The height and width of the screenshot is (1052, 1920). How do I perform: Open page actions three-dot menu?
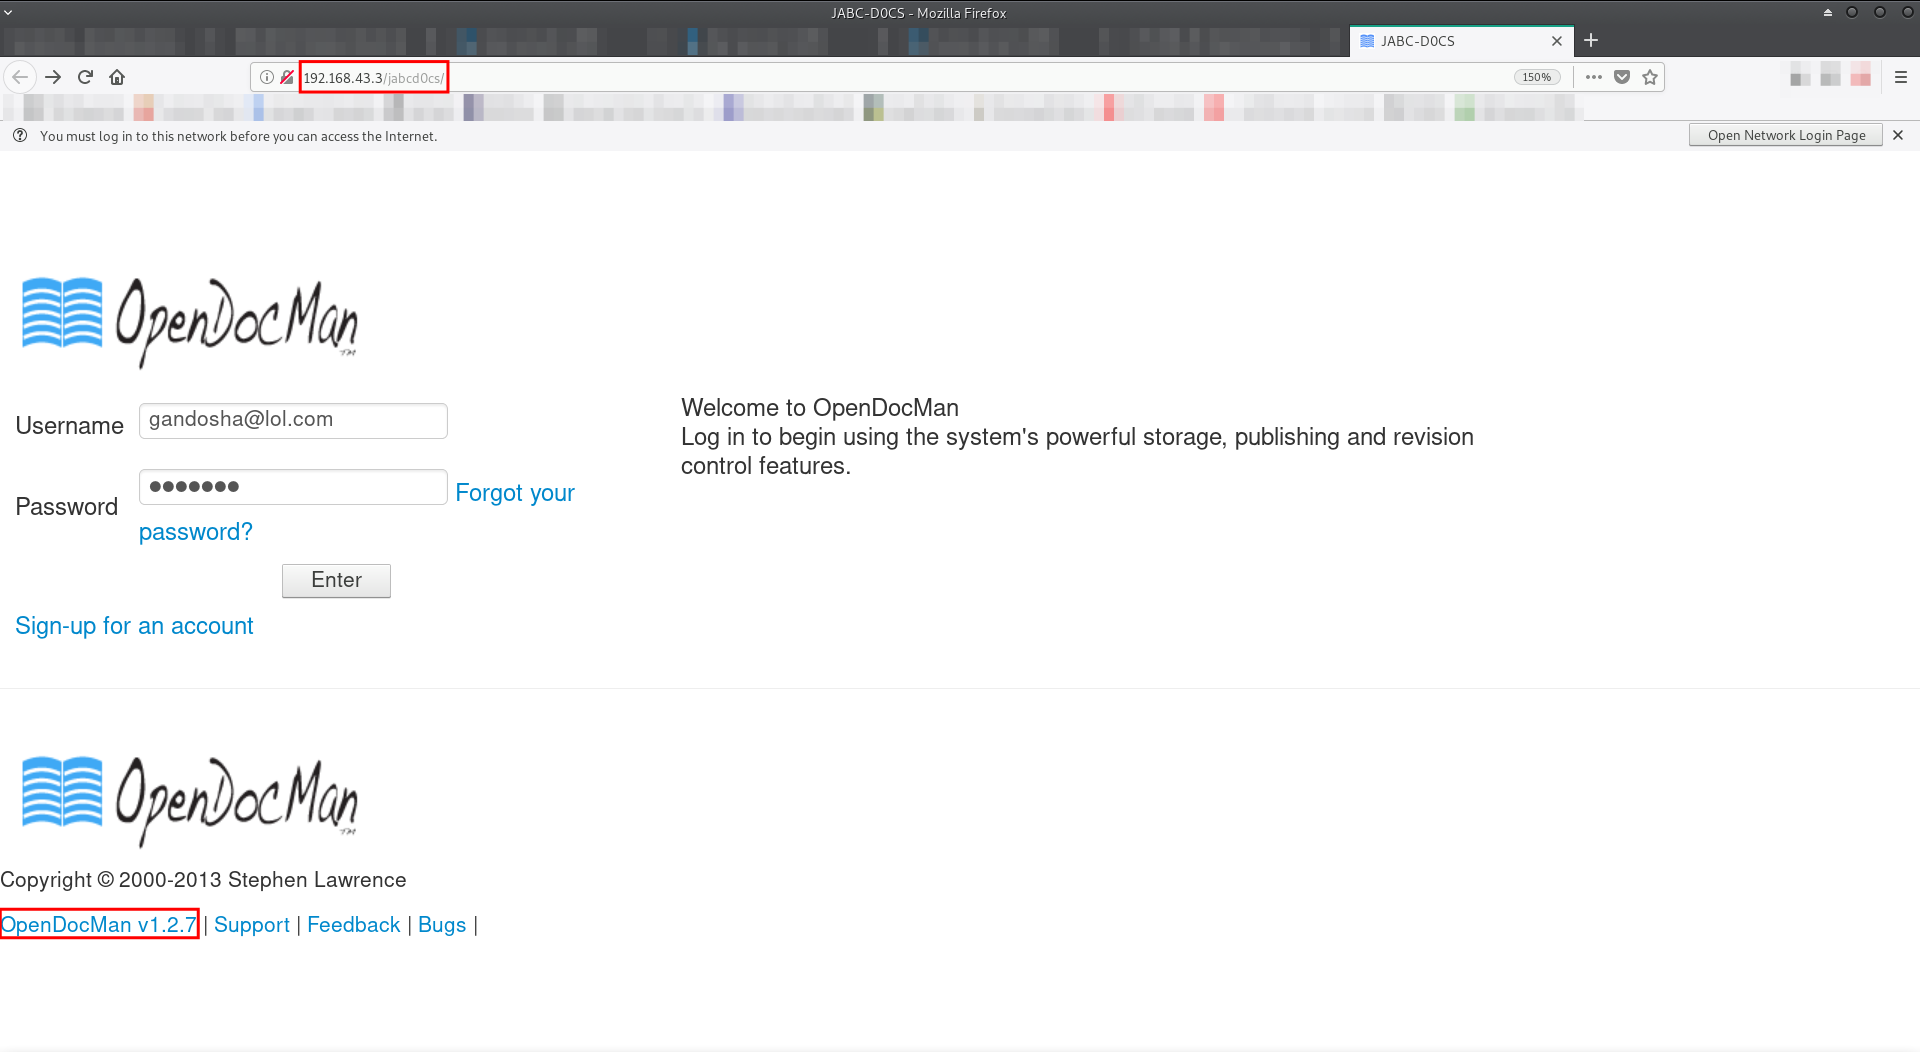click(1594, 77)
